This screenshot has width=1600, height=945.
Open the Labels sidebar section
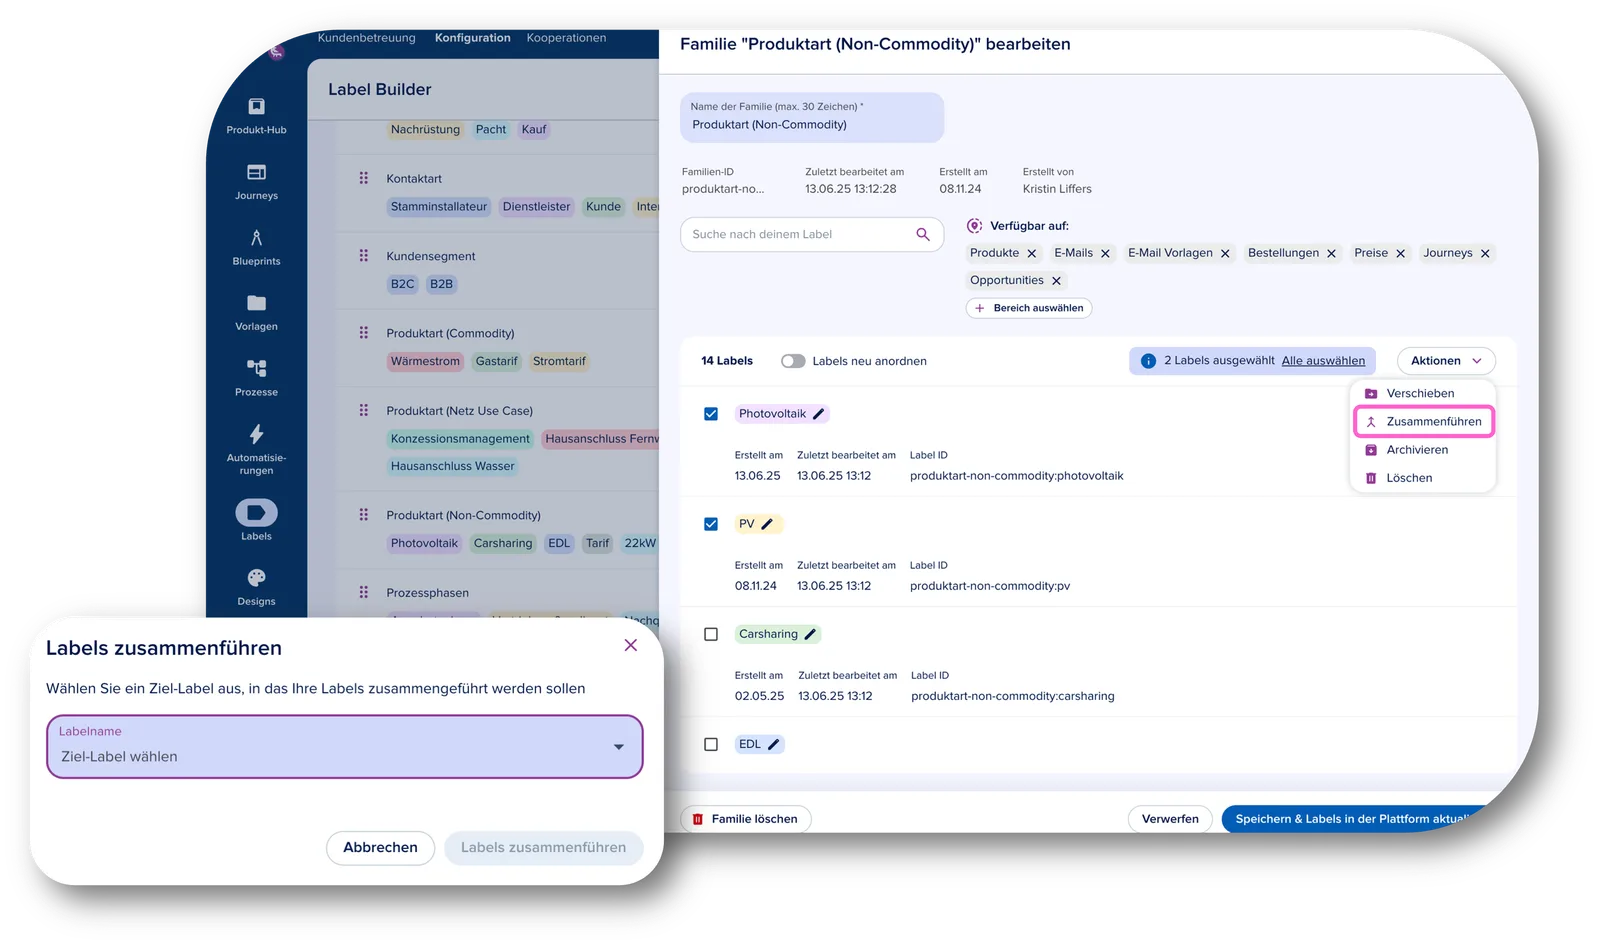[256, 521]
